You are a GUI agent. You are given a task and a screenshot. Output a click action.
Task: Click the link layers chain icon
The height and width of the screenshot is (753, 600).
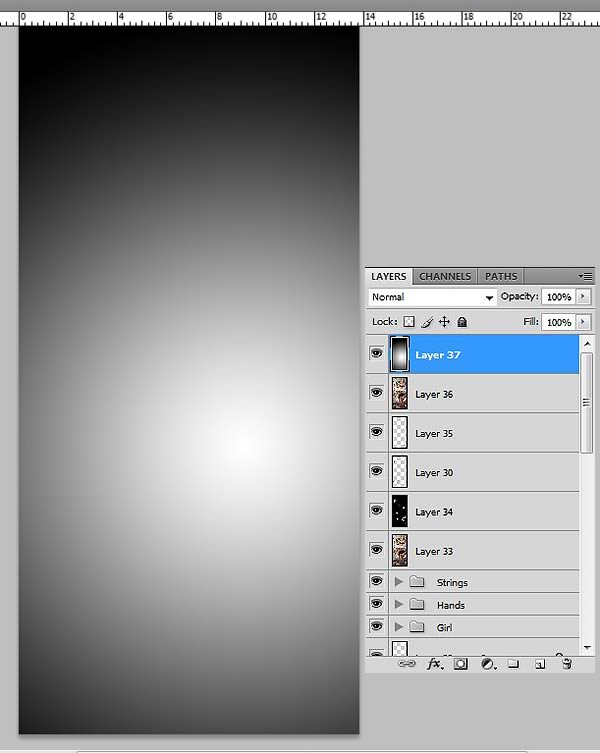tap(406, 664)
